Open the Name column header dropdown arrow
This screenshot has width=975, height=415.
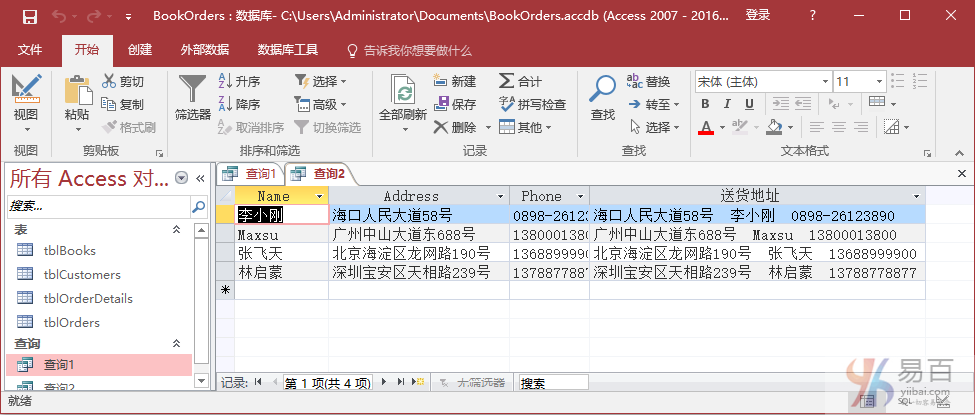pos(320,197)
